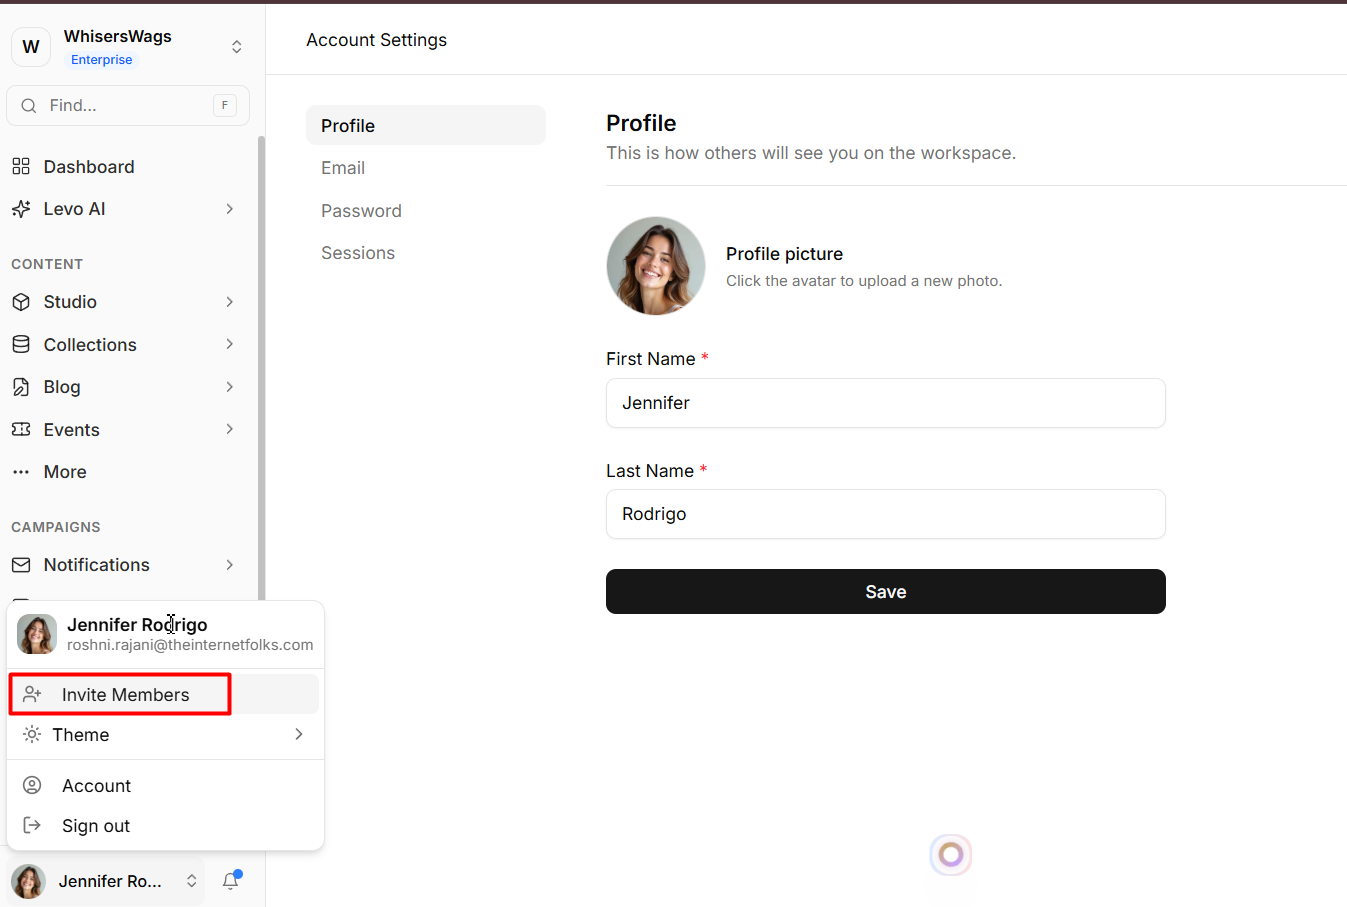Viewport: 1347px width, 907px height.
Task: Click the floating assistant orb icon
Action: click(950, 855)
